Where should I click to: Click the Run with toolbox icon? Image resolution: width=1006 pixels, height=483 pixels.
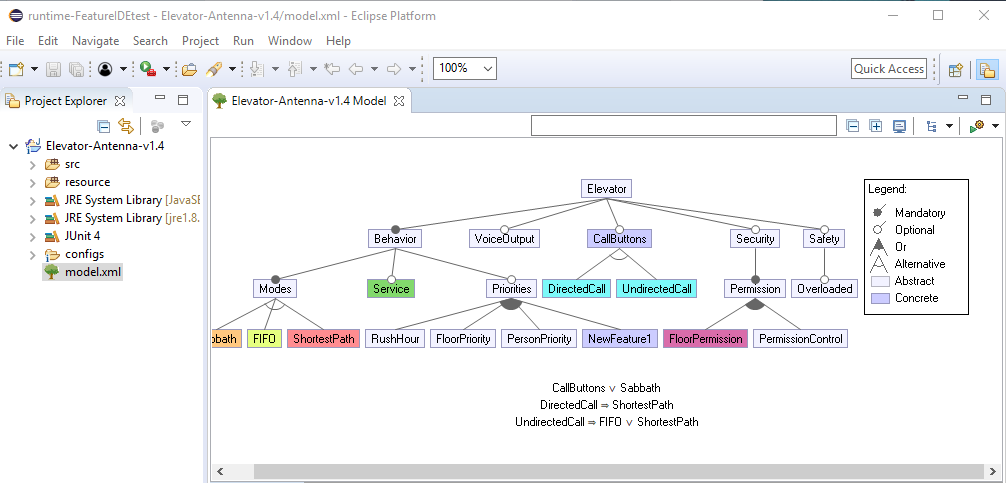click(x=148, y=69)
